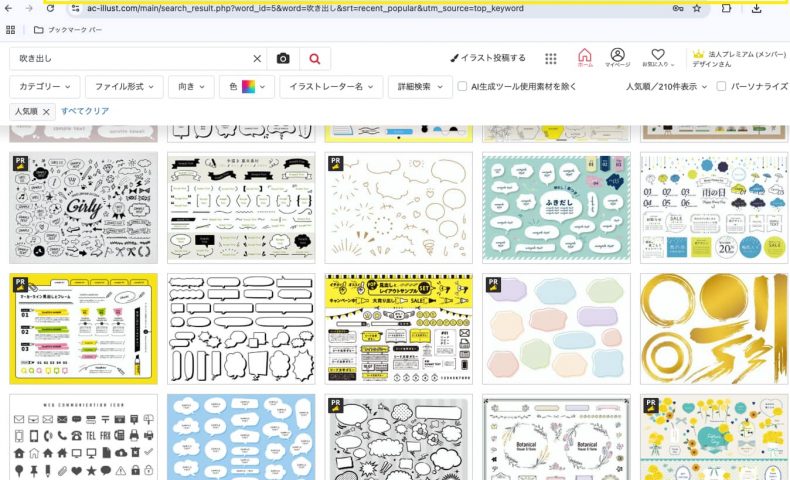790x480 pixels.
Task: Open the browser downloads icon
Action: [756, 8]
